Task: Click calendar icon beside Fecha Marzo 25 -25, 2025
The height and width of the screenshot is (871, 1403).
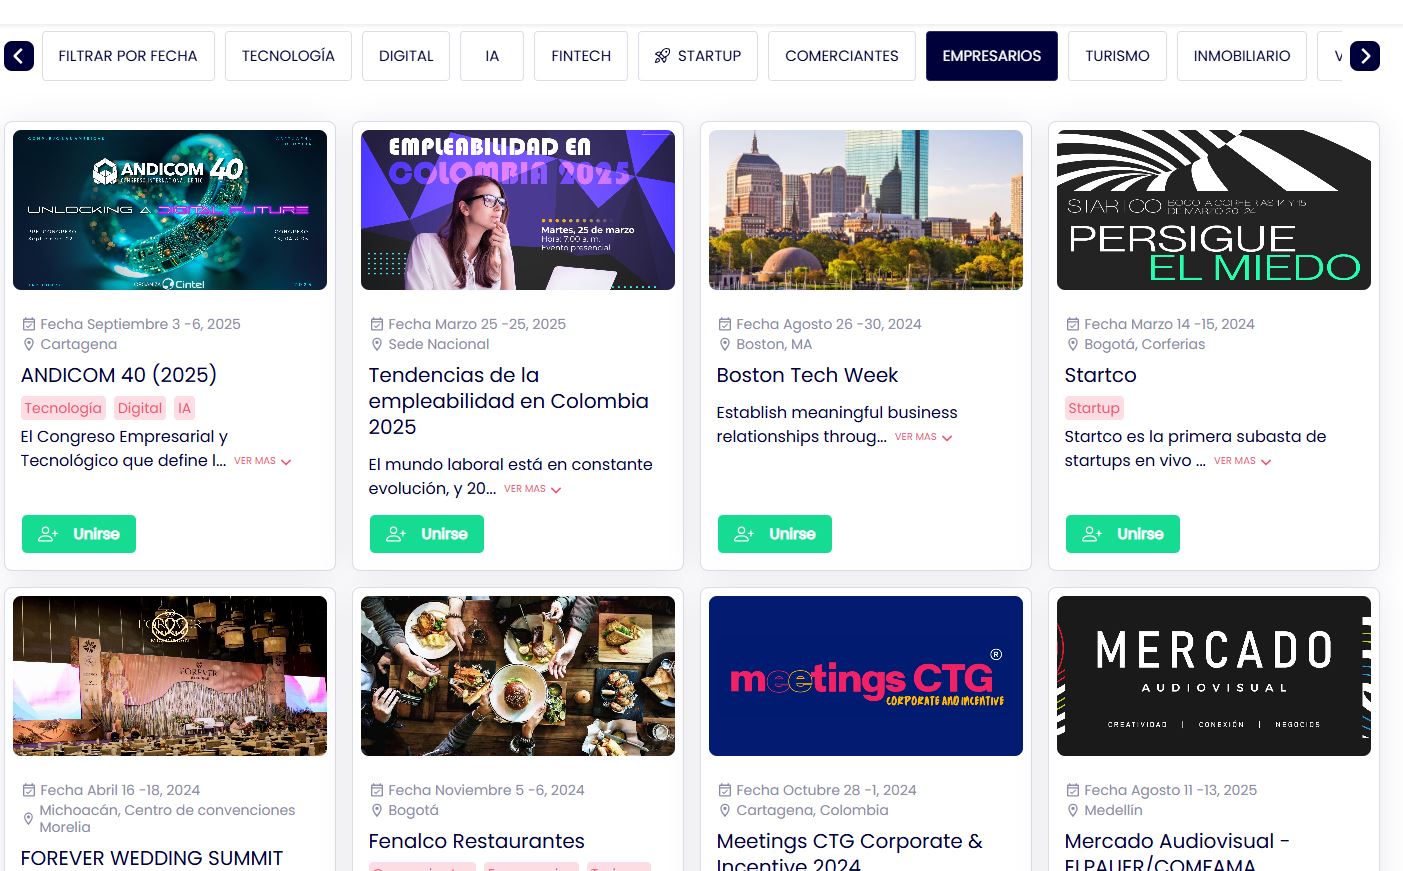Action: pyautogui.click(x=377, y=324)
